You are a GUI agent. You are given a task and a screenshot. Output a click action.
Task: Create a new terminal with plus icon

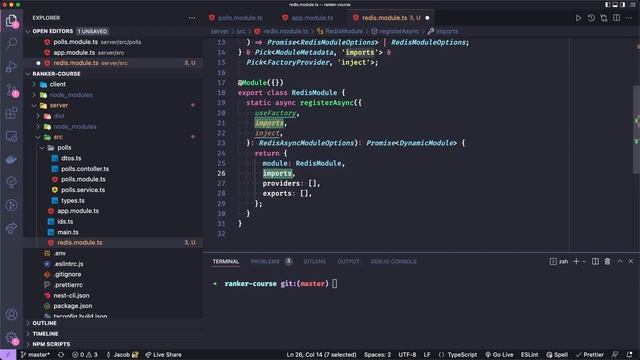coord(576,261)
